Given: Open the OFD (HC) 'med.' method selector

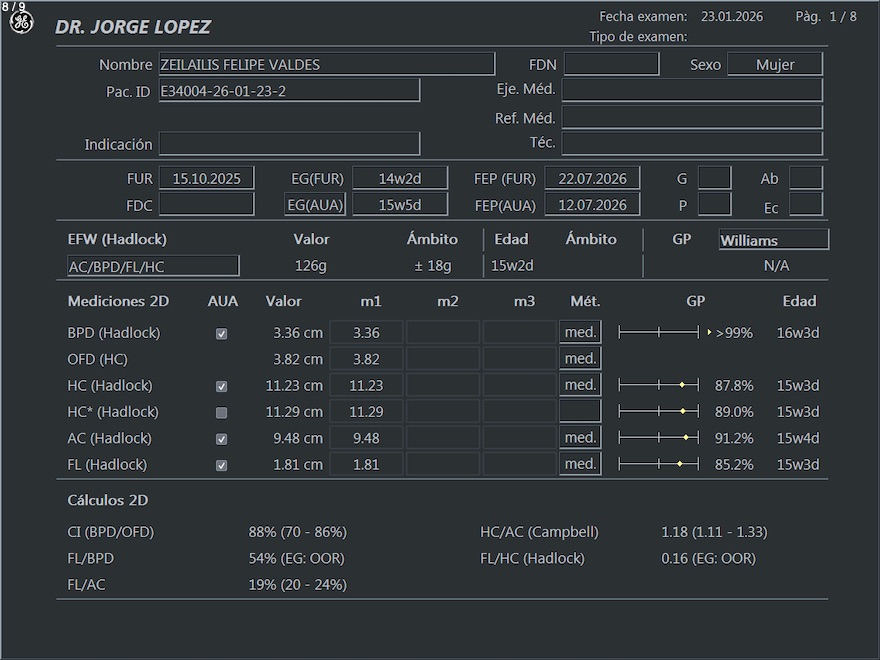Looking at the screenshot, I should [x=580, y=359].
